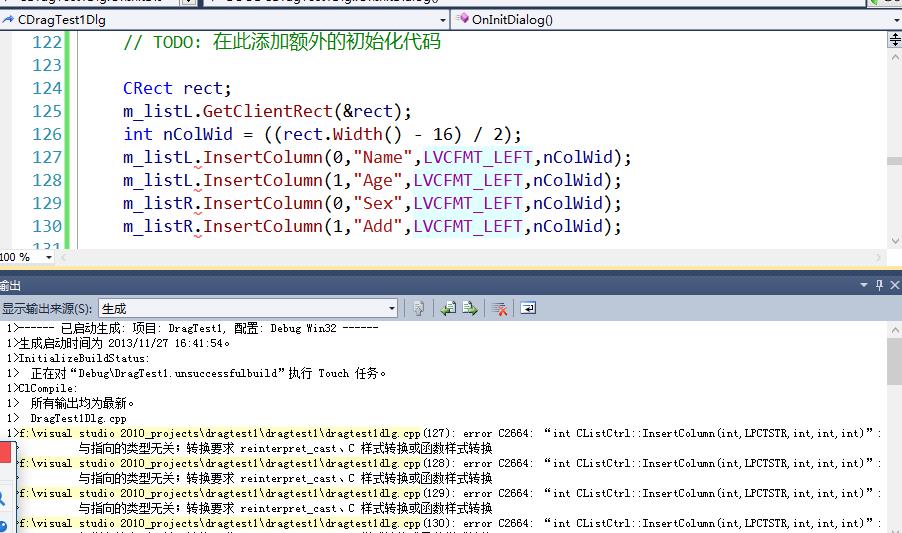This screenshot has height=533, width=902.
Task: Click the OnInitDialog() function icon
Action: click(x=462, y=19)
